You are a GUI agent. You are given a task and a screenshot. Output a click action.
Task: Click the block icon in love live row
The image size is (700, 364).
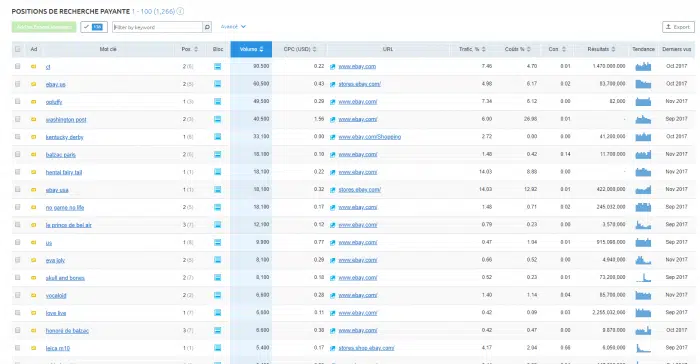pos(217,313)
